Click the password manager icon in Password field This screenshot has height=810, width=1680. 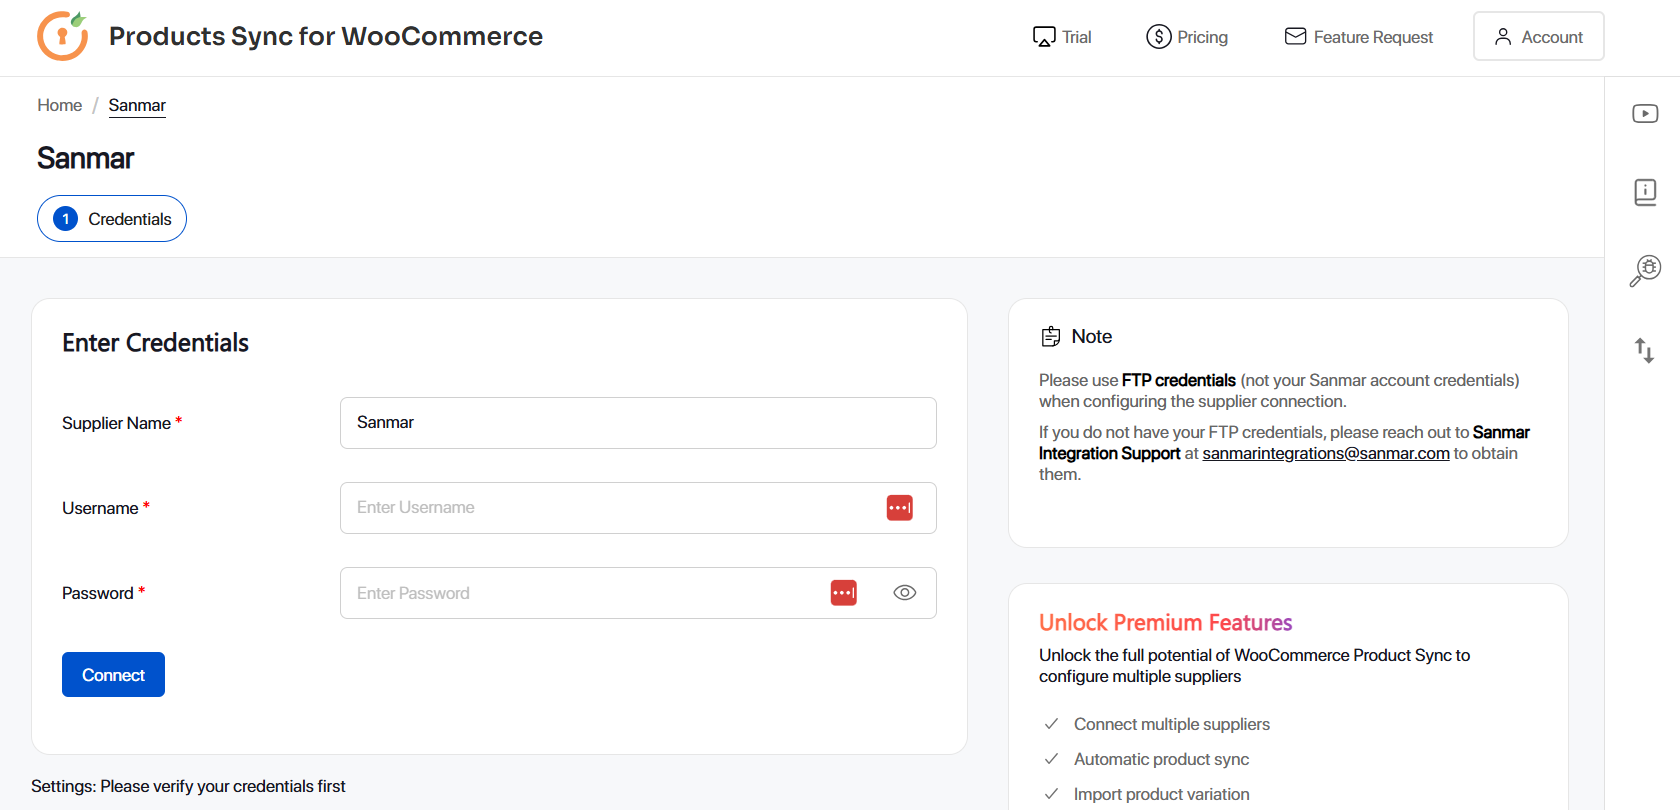(x=843, y=593)
